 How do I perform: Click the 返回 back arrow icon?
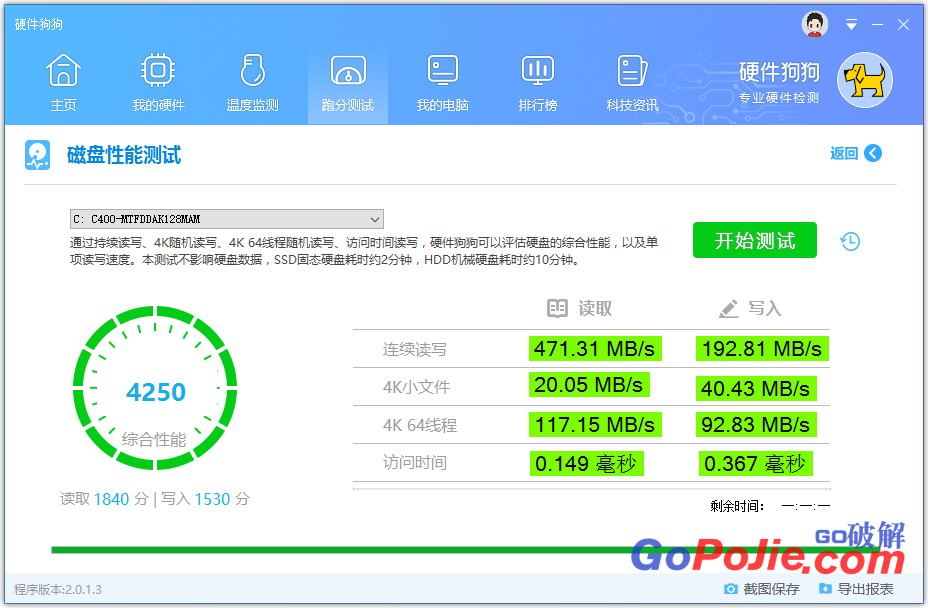point(873,153)
